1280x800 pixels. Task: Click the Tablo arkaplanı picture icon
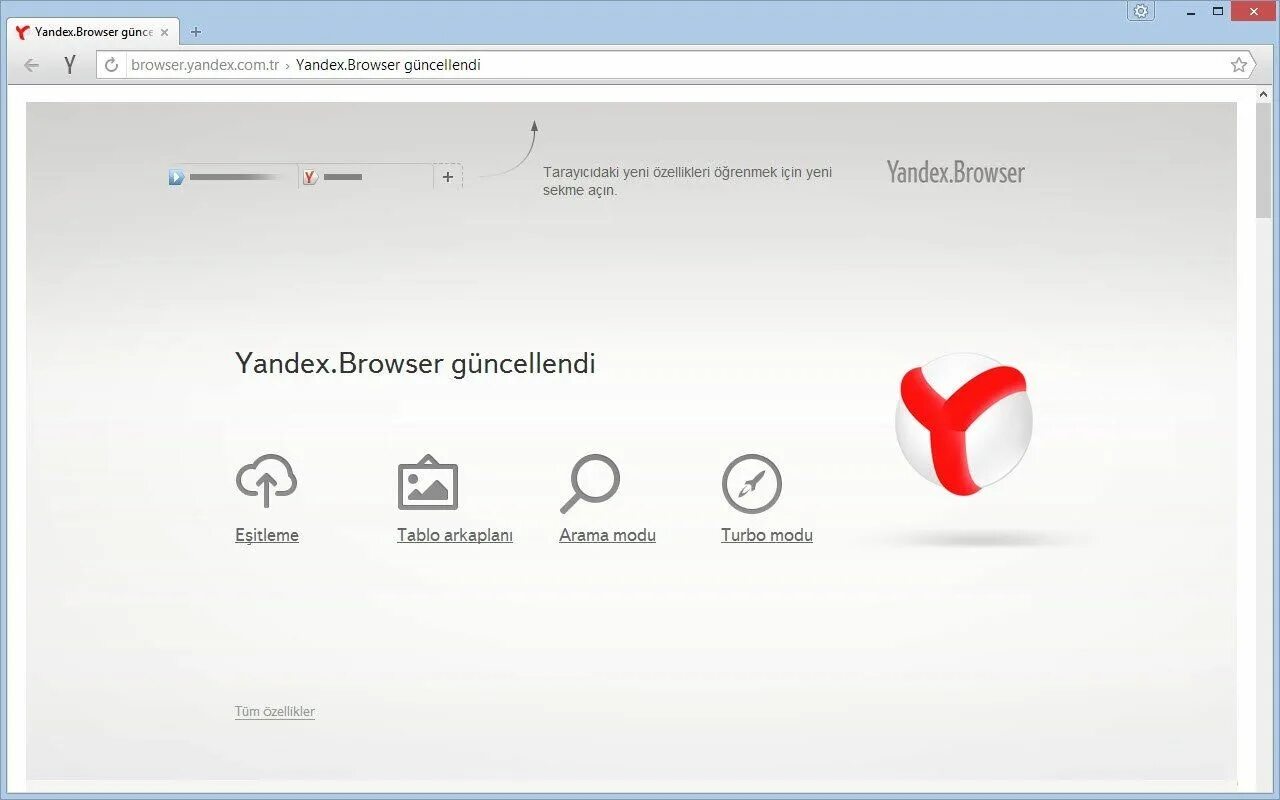pos(428,482)
